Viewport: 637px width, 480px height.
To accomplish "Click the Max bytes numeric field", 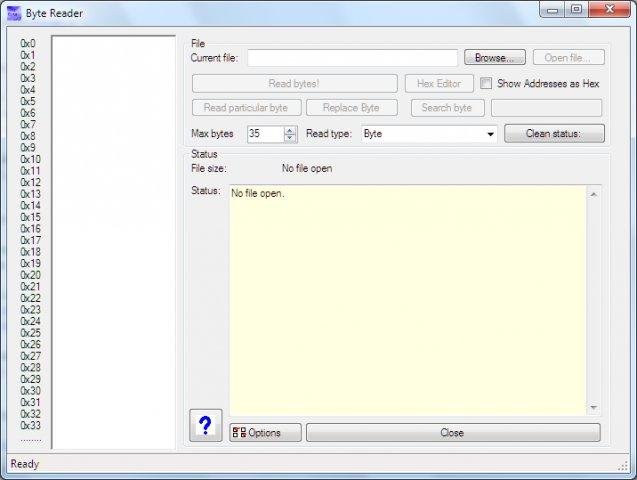I will [x=266, y=134].
